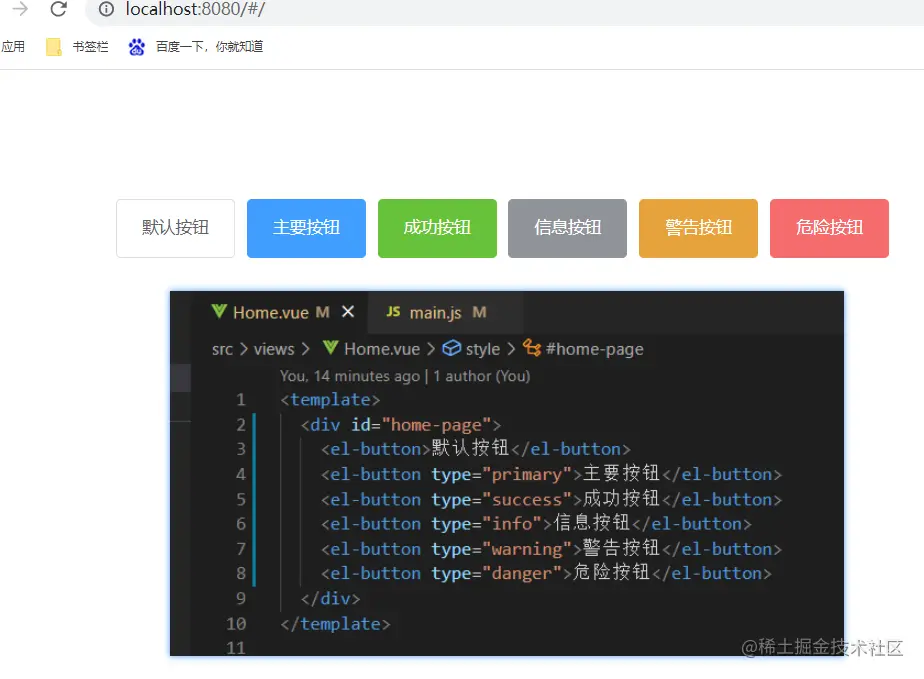Click the green 成功按钮 button

[437, 228]
